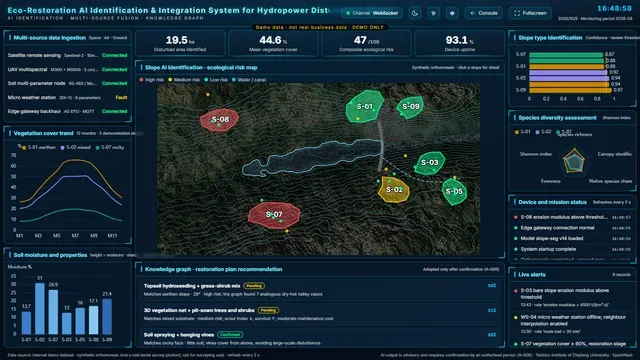Toggle S-07 rocky series in vegetation legend
Viewport: 640px width, 360px height.
(x=110, y=147)
